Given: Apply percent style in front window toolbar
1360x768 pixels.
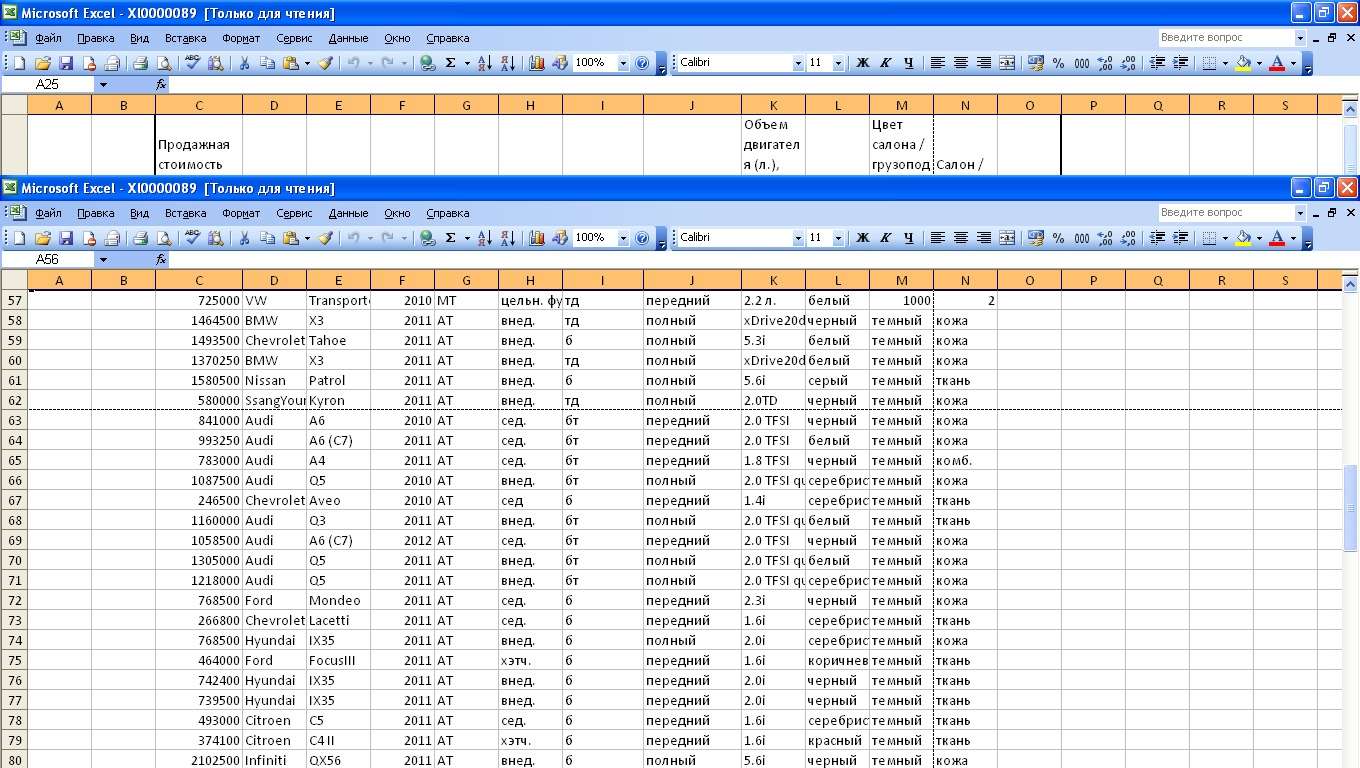Looking at the screenshot, I should (1059, 238).
